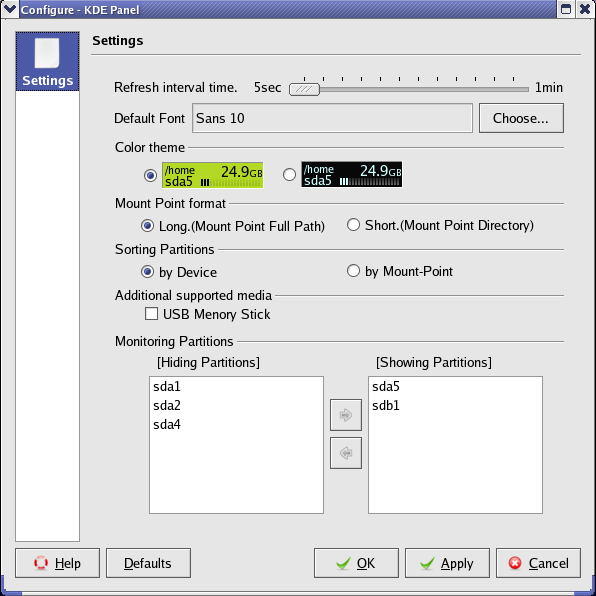596x596 pixels.
Task: Click the Apply button
Action: [447, 563]
